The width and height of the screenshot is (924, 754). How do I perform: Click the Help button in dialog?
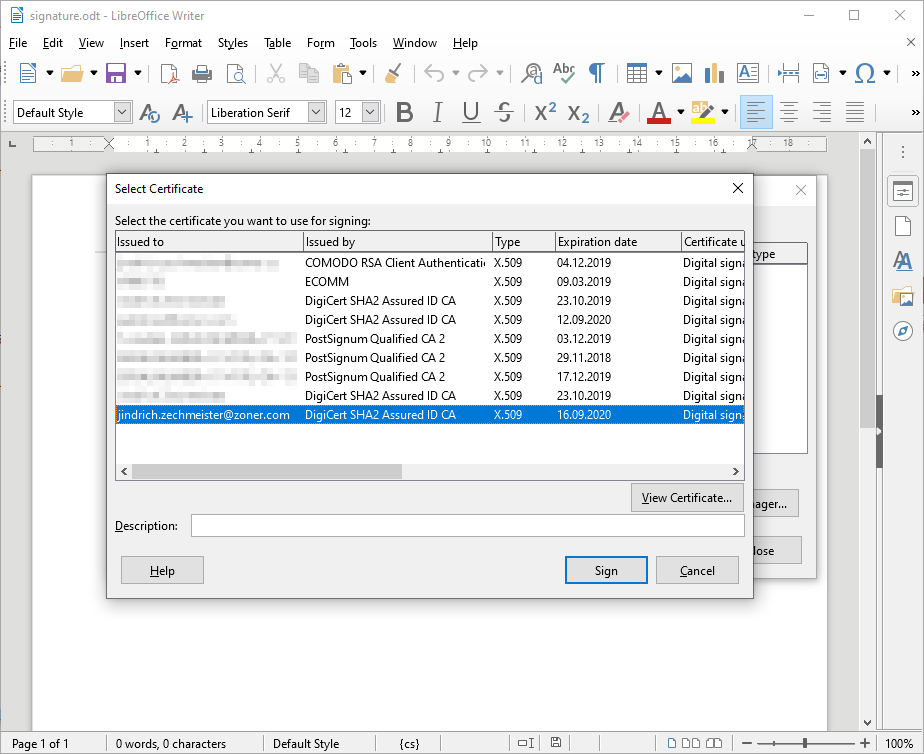pos(162,570)
